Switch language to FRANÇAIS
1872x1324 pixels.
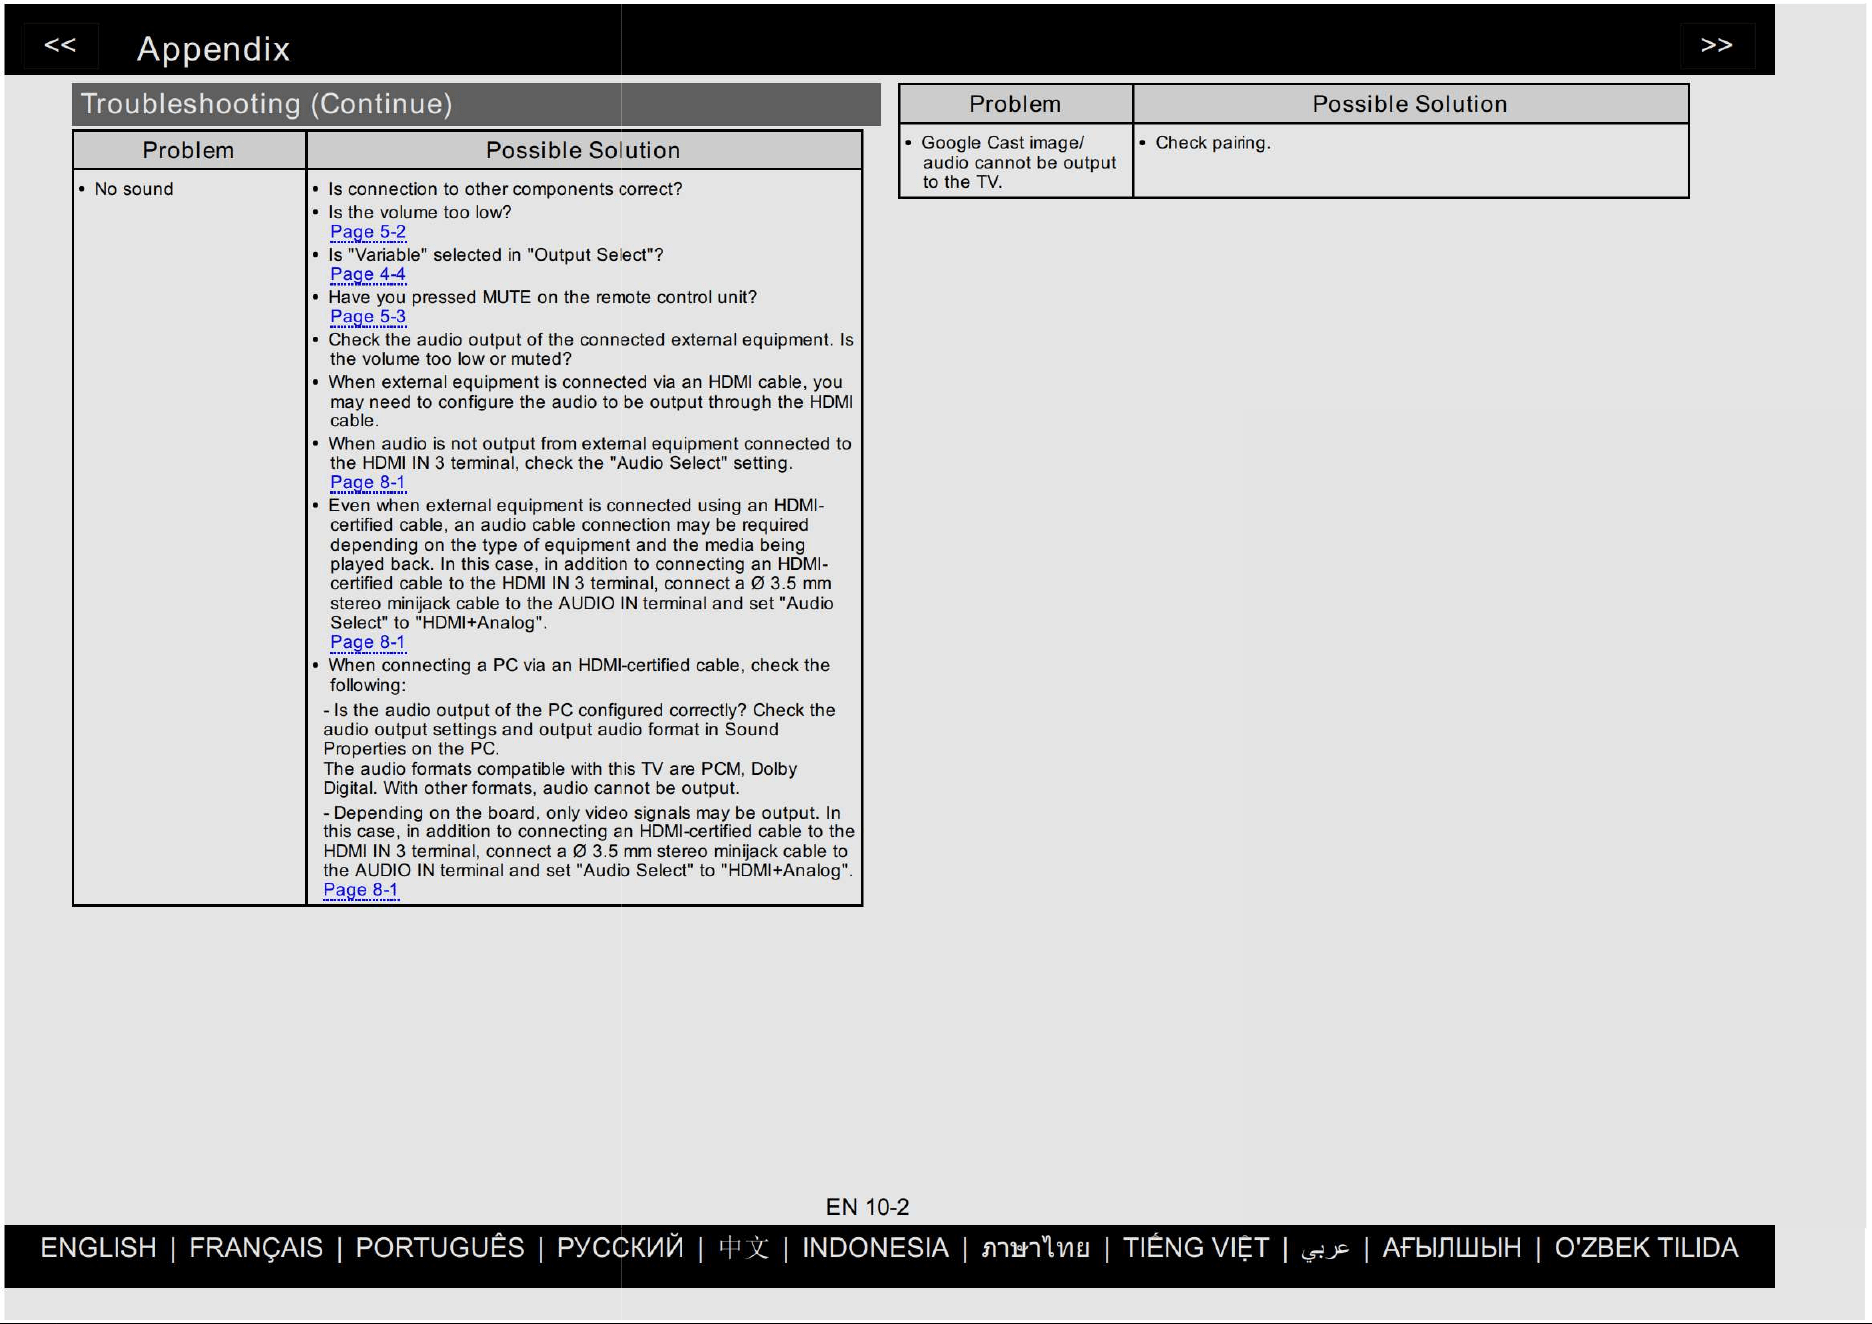click(x=256, y=1248)
